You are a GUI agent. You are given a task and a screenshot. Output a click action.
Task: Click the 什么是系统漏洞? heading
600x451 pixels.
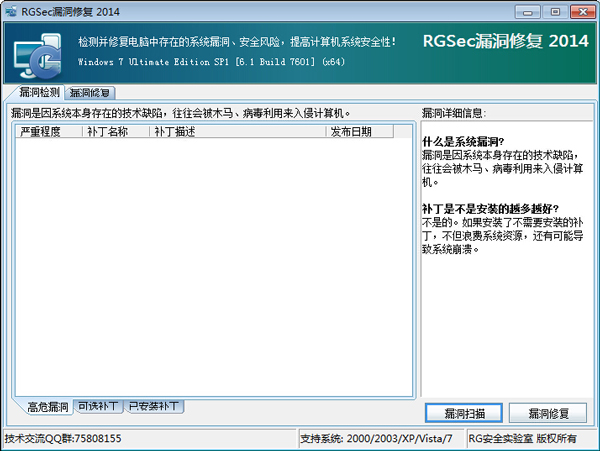click(x=463, y=142)
